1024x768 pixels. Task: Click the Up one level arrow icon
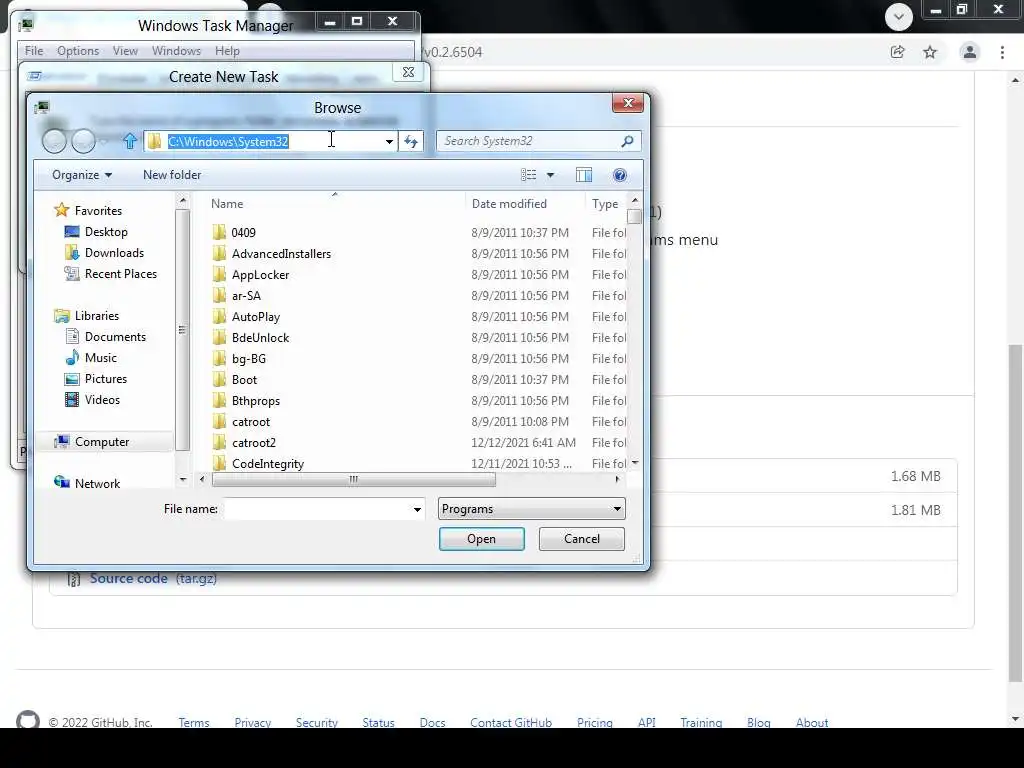(130, 141)
